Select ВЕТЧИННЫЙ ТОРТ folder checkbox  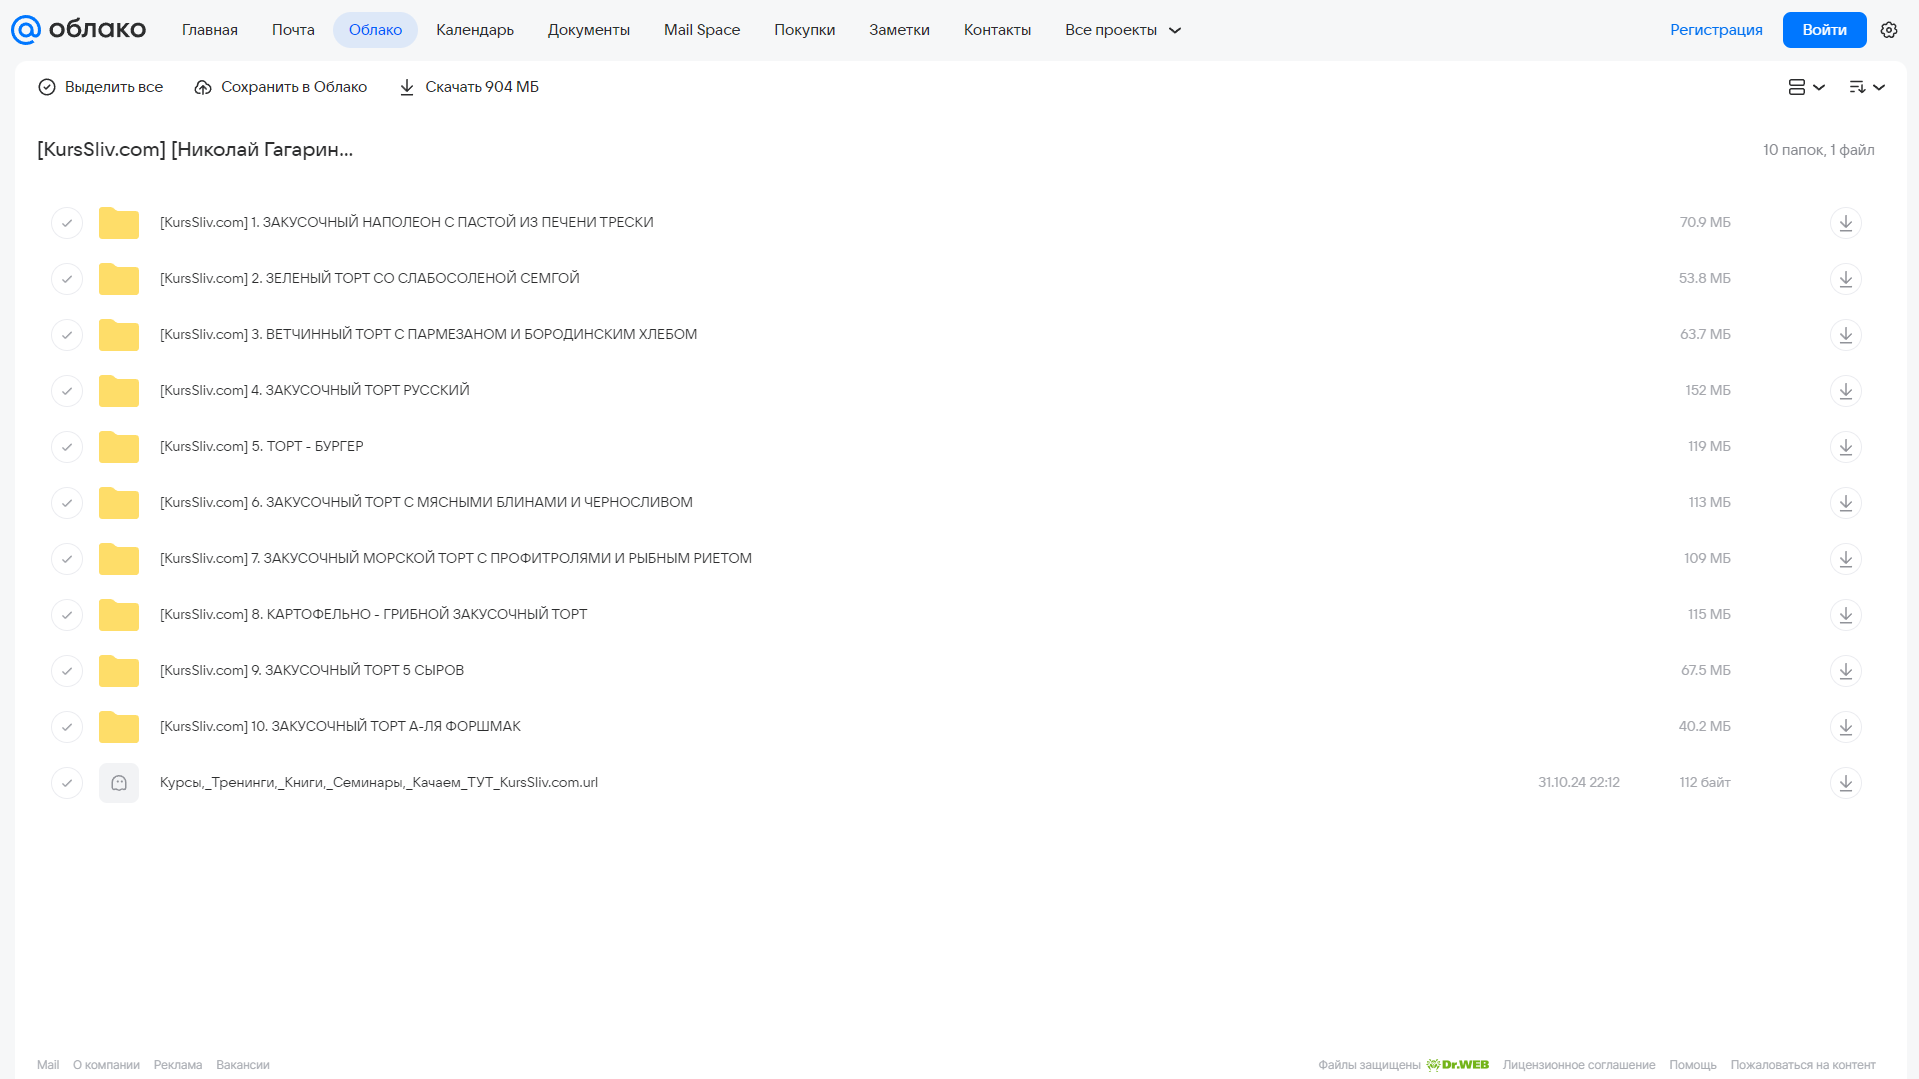pyautogui.click(x=67, y=335)
